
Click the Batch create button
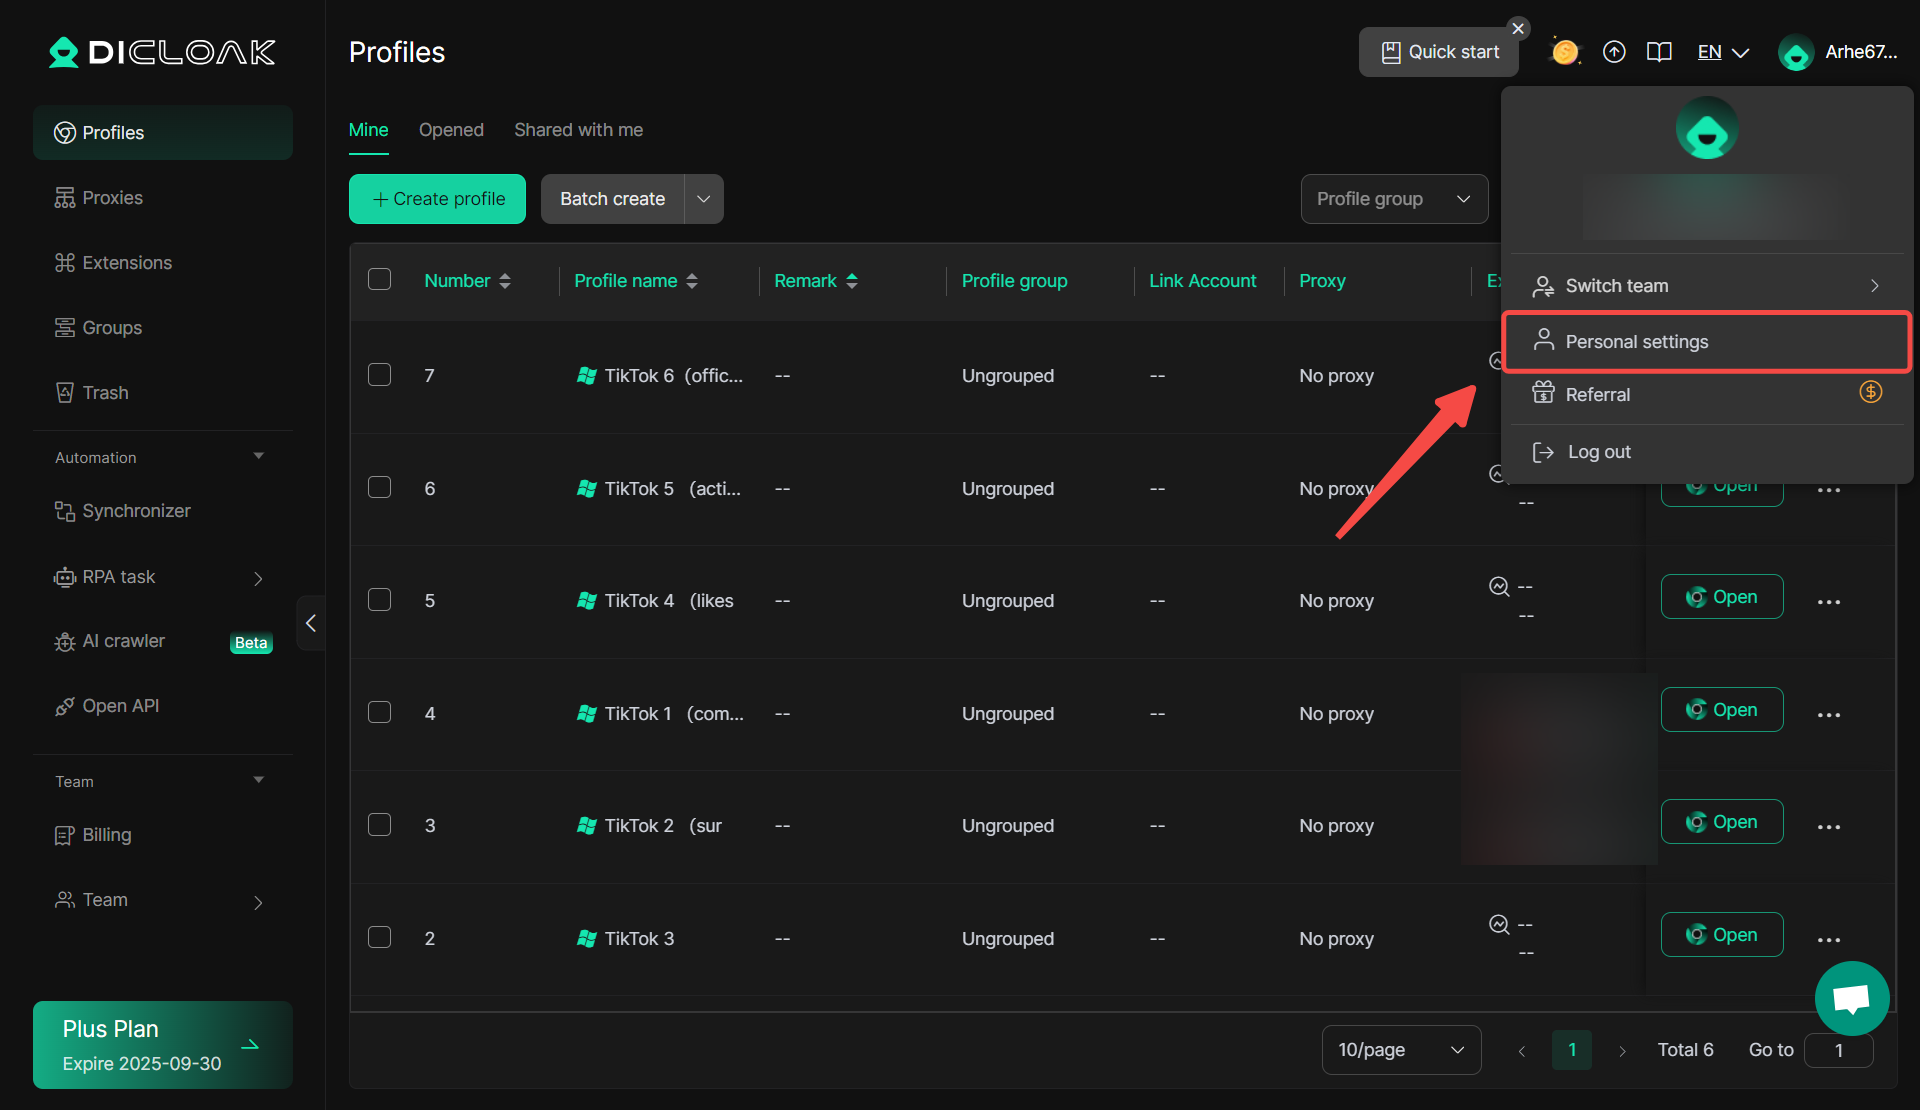[612, 199]
